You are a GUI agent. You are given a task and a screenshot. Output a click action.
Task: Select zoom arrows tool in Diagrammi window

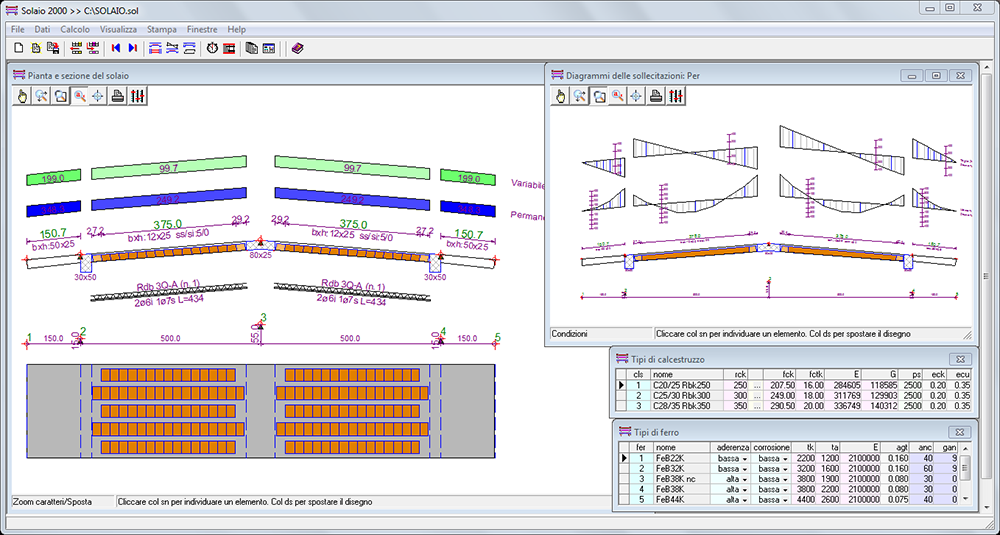pyautogui.click(x=580, y=96)
